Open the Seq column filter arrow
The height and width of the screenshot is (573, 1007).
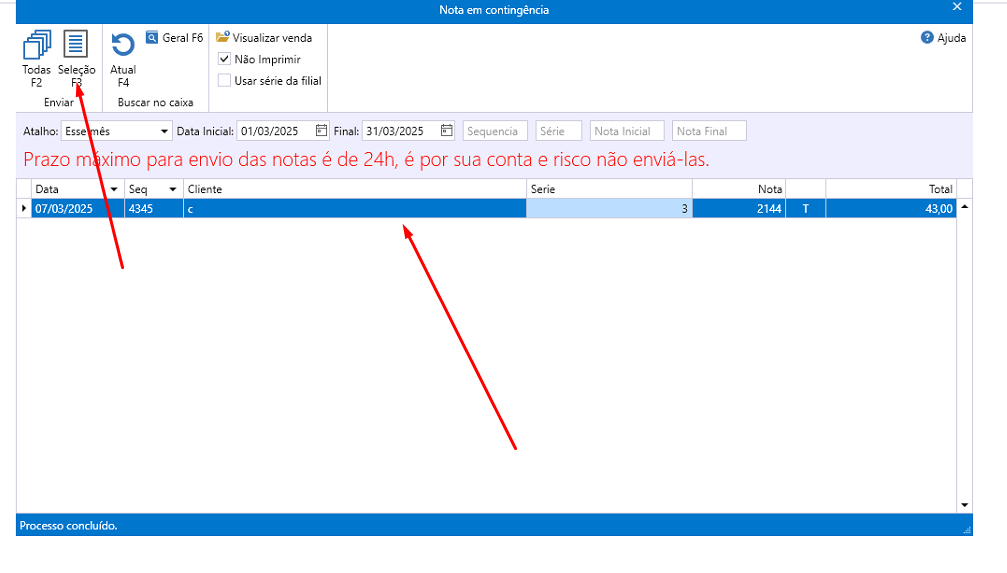(x=172, y=189)
